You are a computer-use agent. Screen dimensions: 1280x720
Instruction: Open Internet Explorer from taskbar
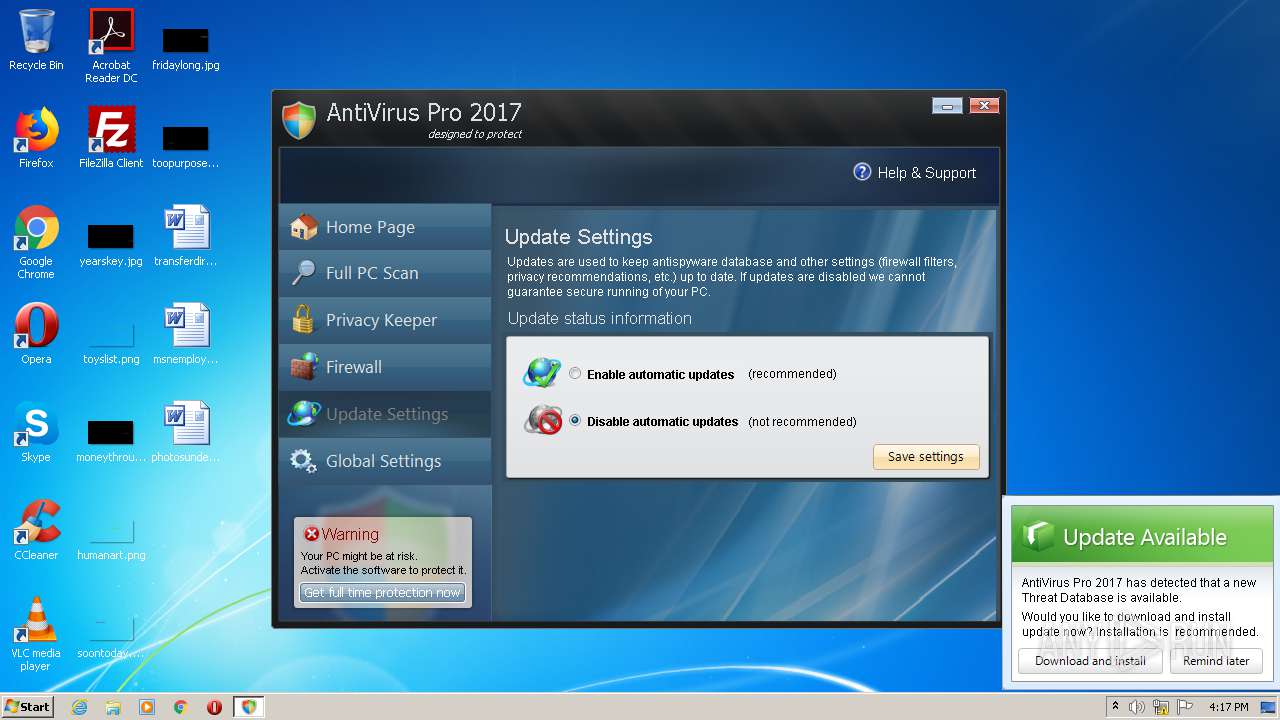tap(79, 707)
